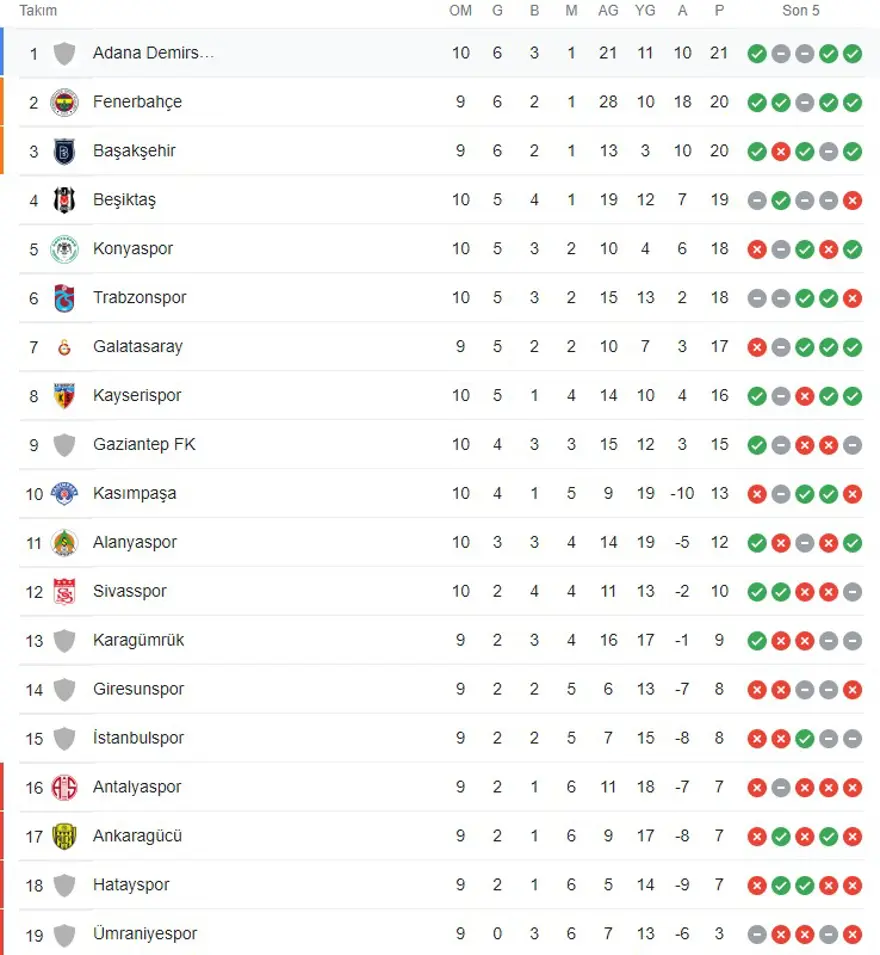This screenshot has width=880, height=955.
Task: Click the Kayserispor club crest
Action: [x=64, y=396]
